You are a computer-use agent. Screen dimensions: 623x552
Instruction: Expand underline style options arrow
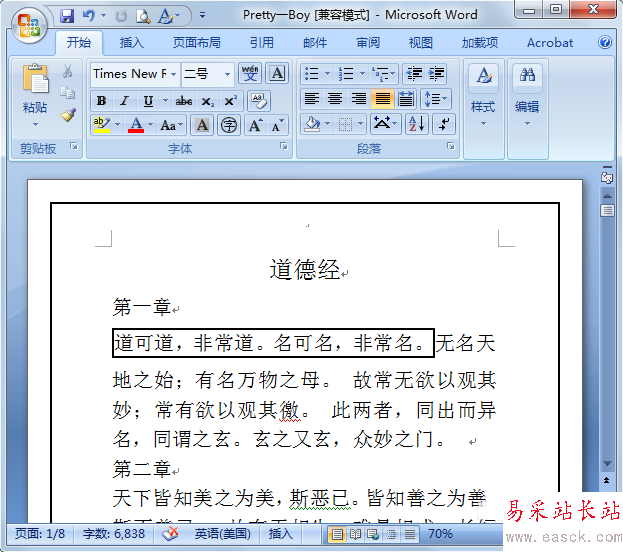coord(165,101)
